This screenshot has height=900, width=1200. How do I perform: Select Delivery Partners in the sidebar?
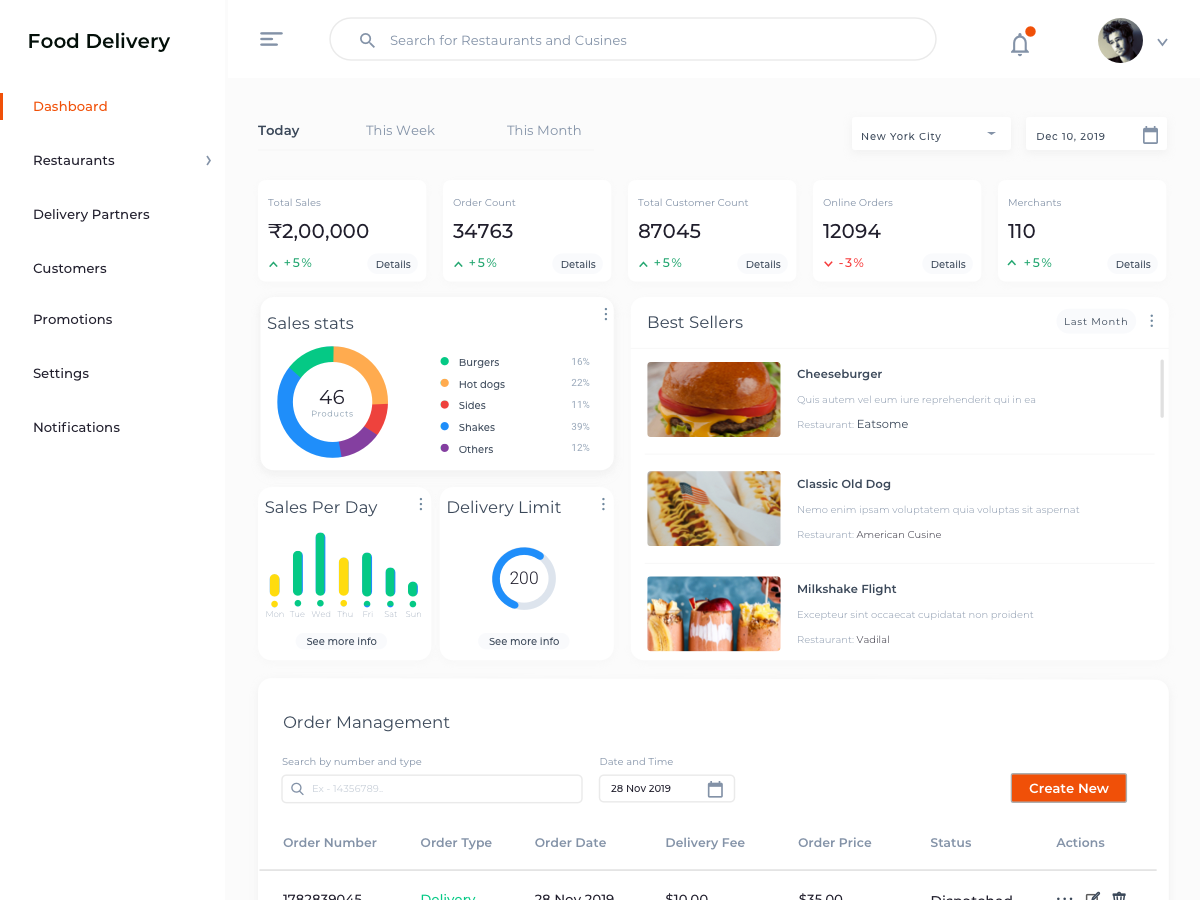tap(91, 214)
